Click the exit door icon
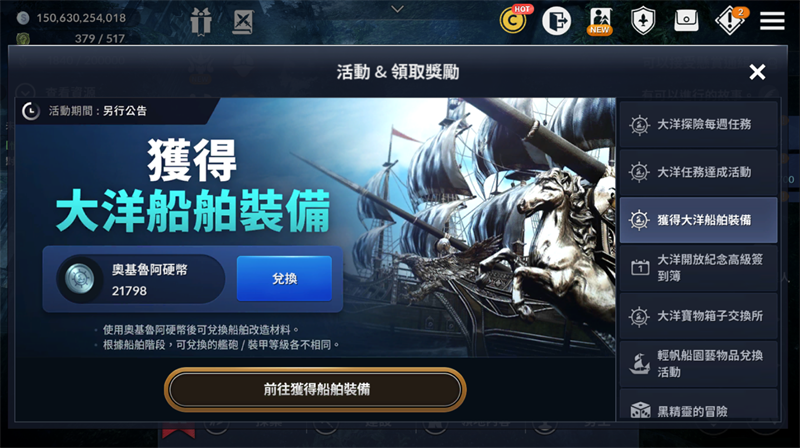Image resolution: width=800 pixels, height=448 pixels. click(x=556, y=21)
